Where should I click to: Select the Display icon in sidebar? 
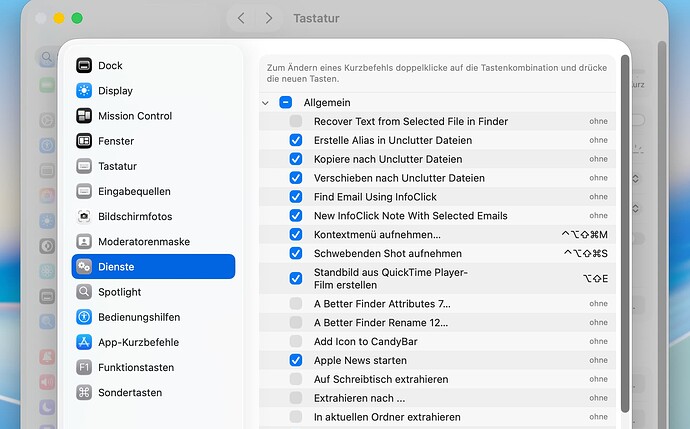(84, 91)
